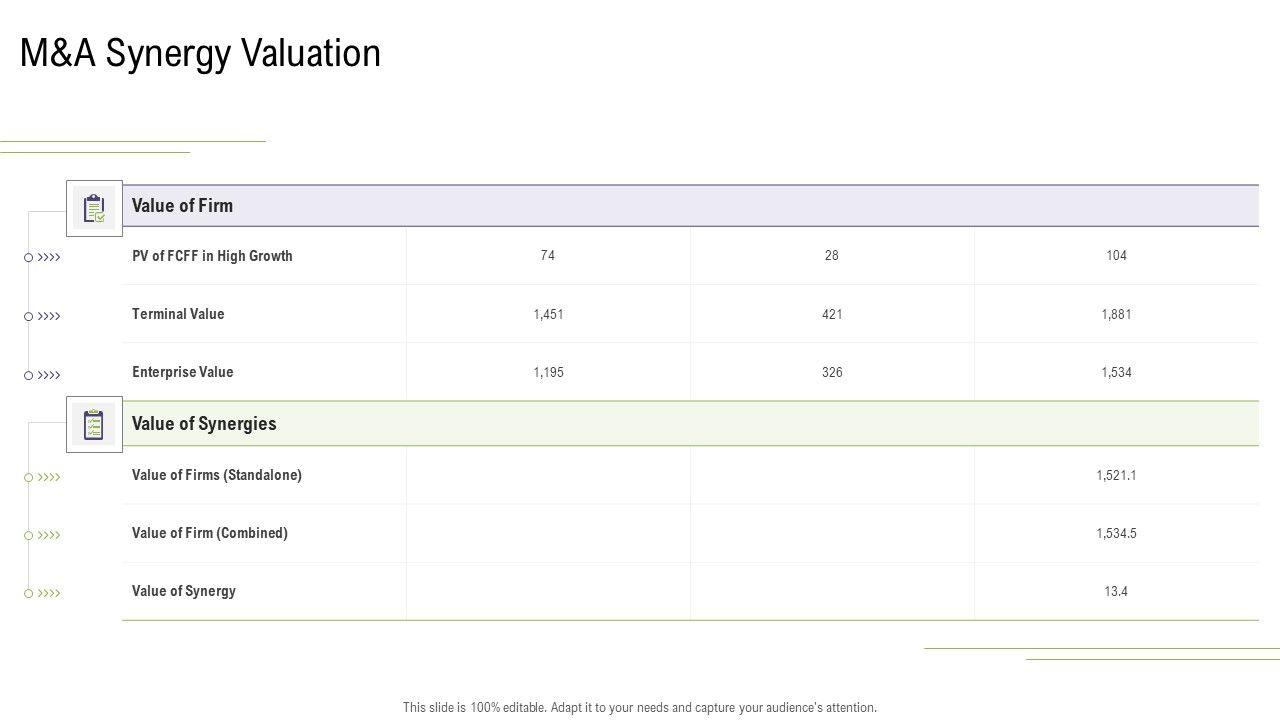Click the 1,881 terminal value cell
This screenshot has height=720, width=1280.
click(x=1116, y=314)
